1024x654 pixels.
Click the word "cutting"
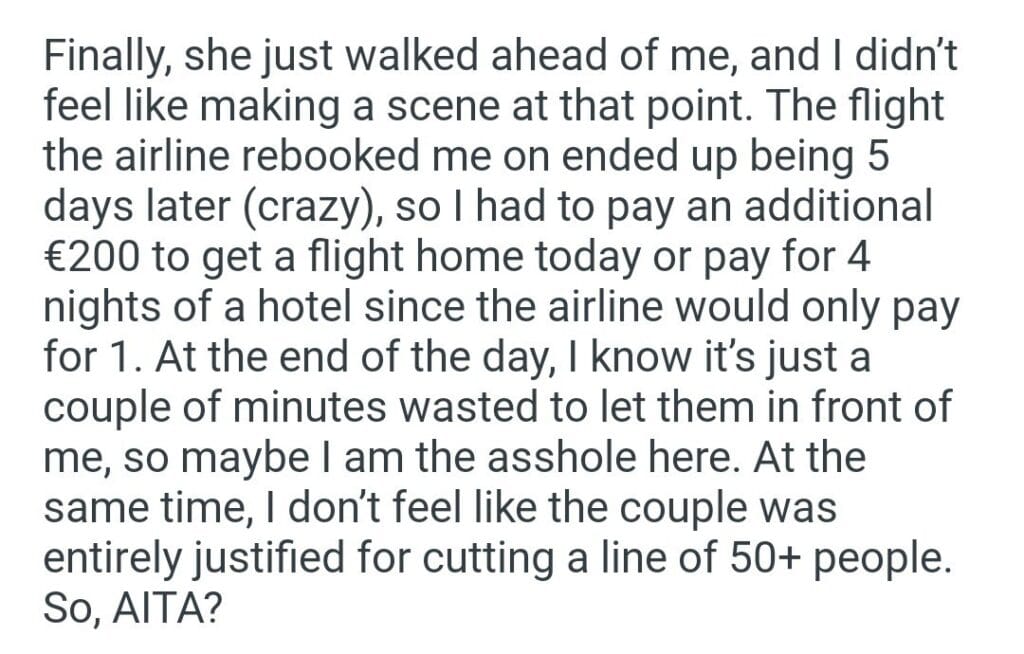coord(481,558)
